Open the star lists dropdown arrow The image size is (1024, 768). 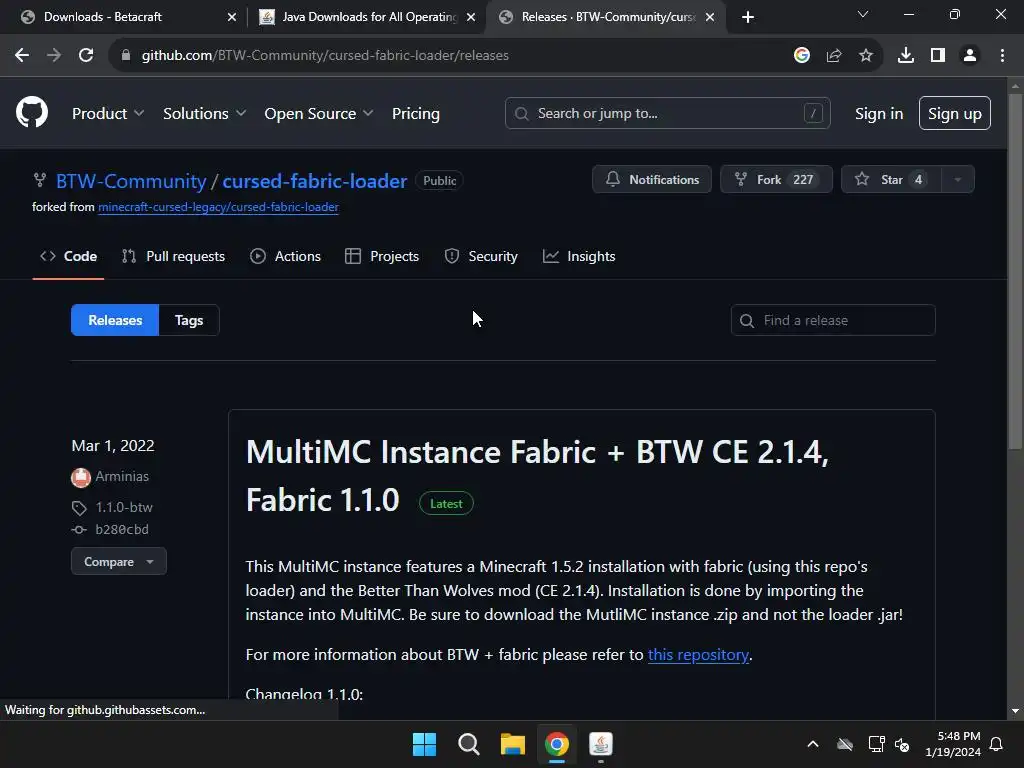(x=957, y=179)
